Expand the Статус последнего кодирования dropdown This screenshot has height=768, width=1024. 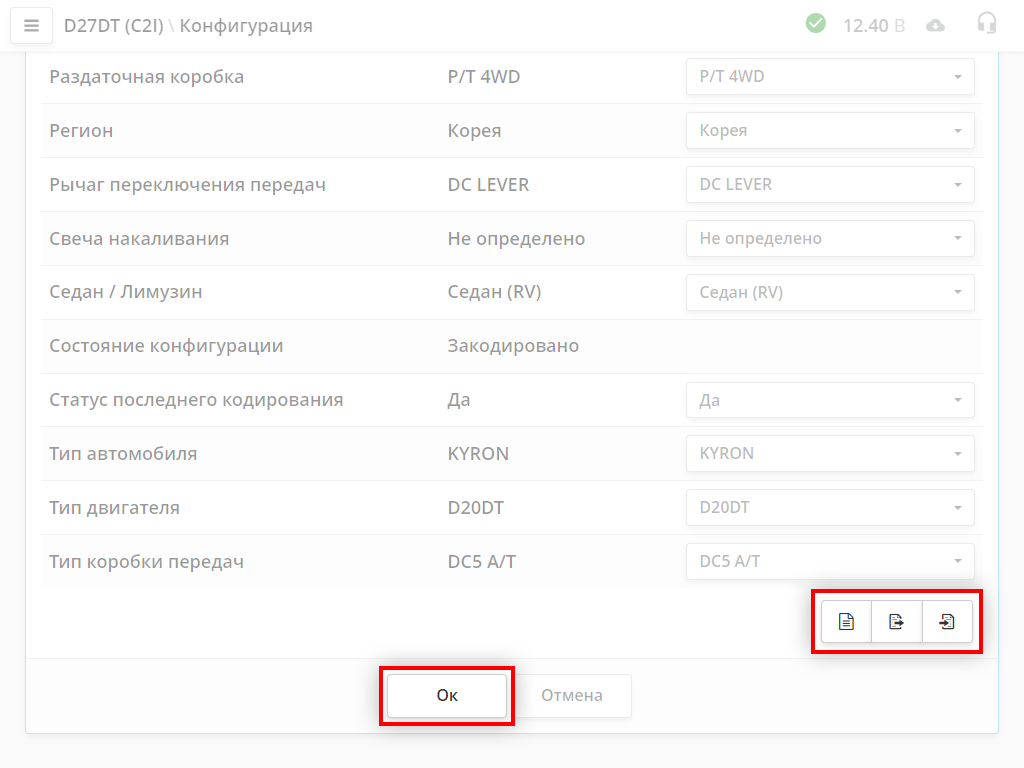tap(830, 401)
